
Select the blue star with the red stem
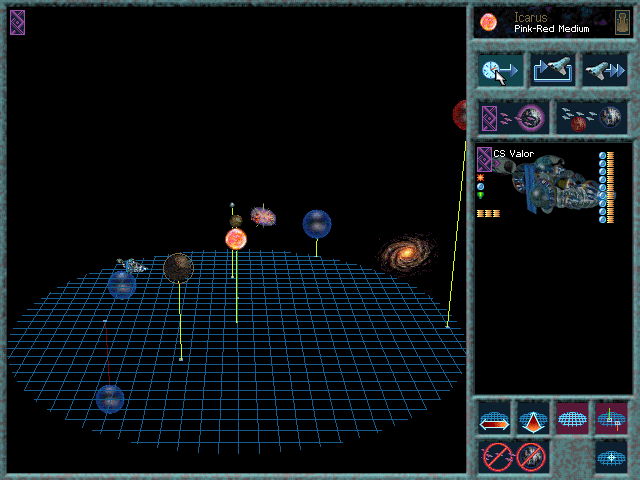tap(110, 399)
